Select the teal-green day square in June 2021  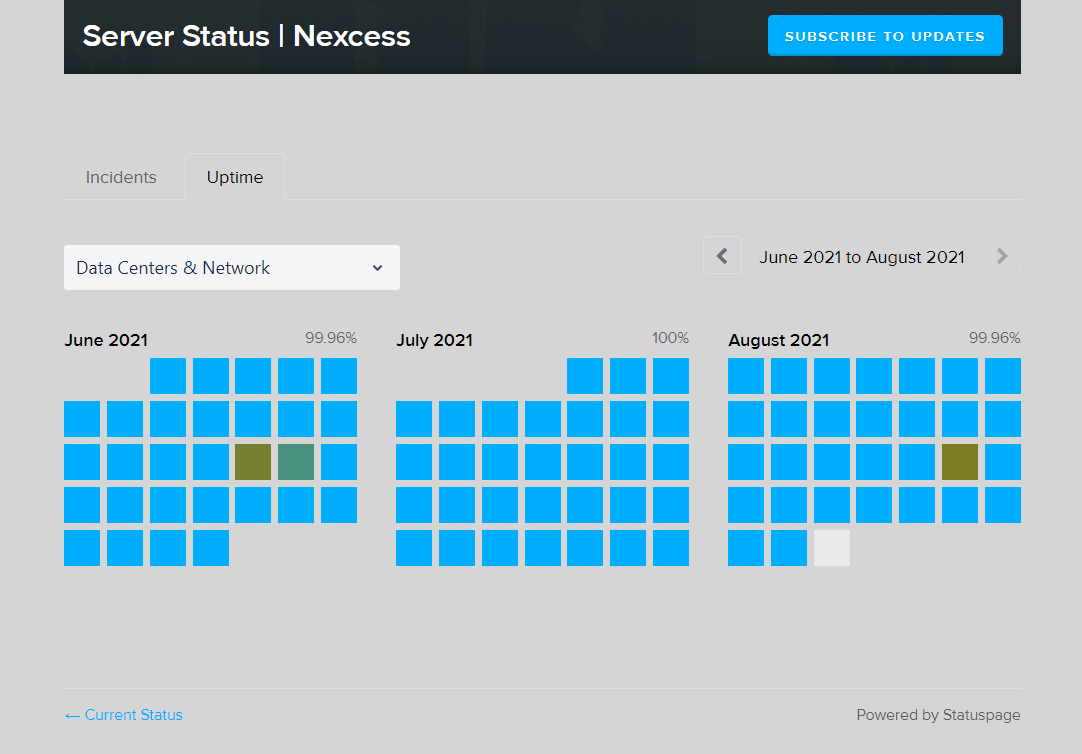pos(296,462)
